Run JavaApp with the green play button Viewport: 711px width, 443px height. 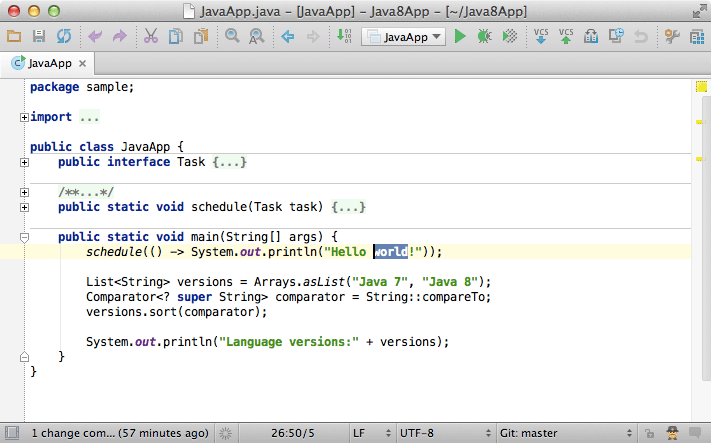pyautogui.click(x=460, y=36)
